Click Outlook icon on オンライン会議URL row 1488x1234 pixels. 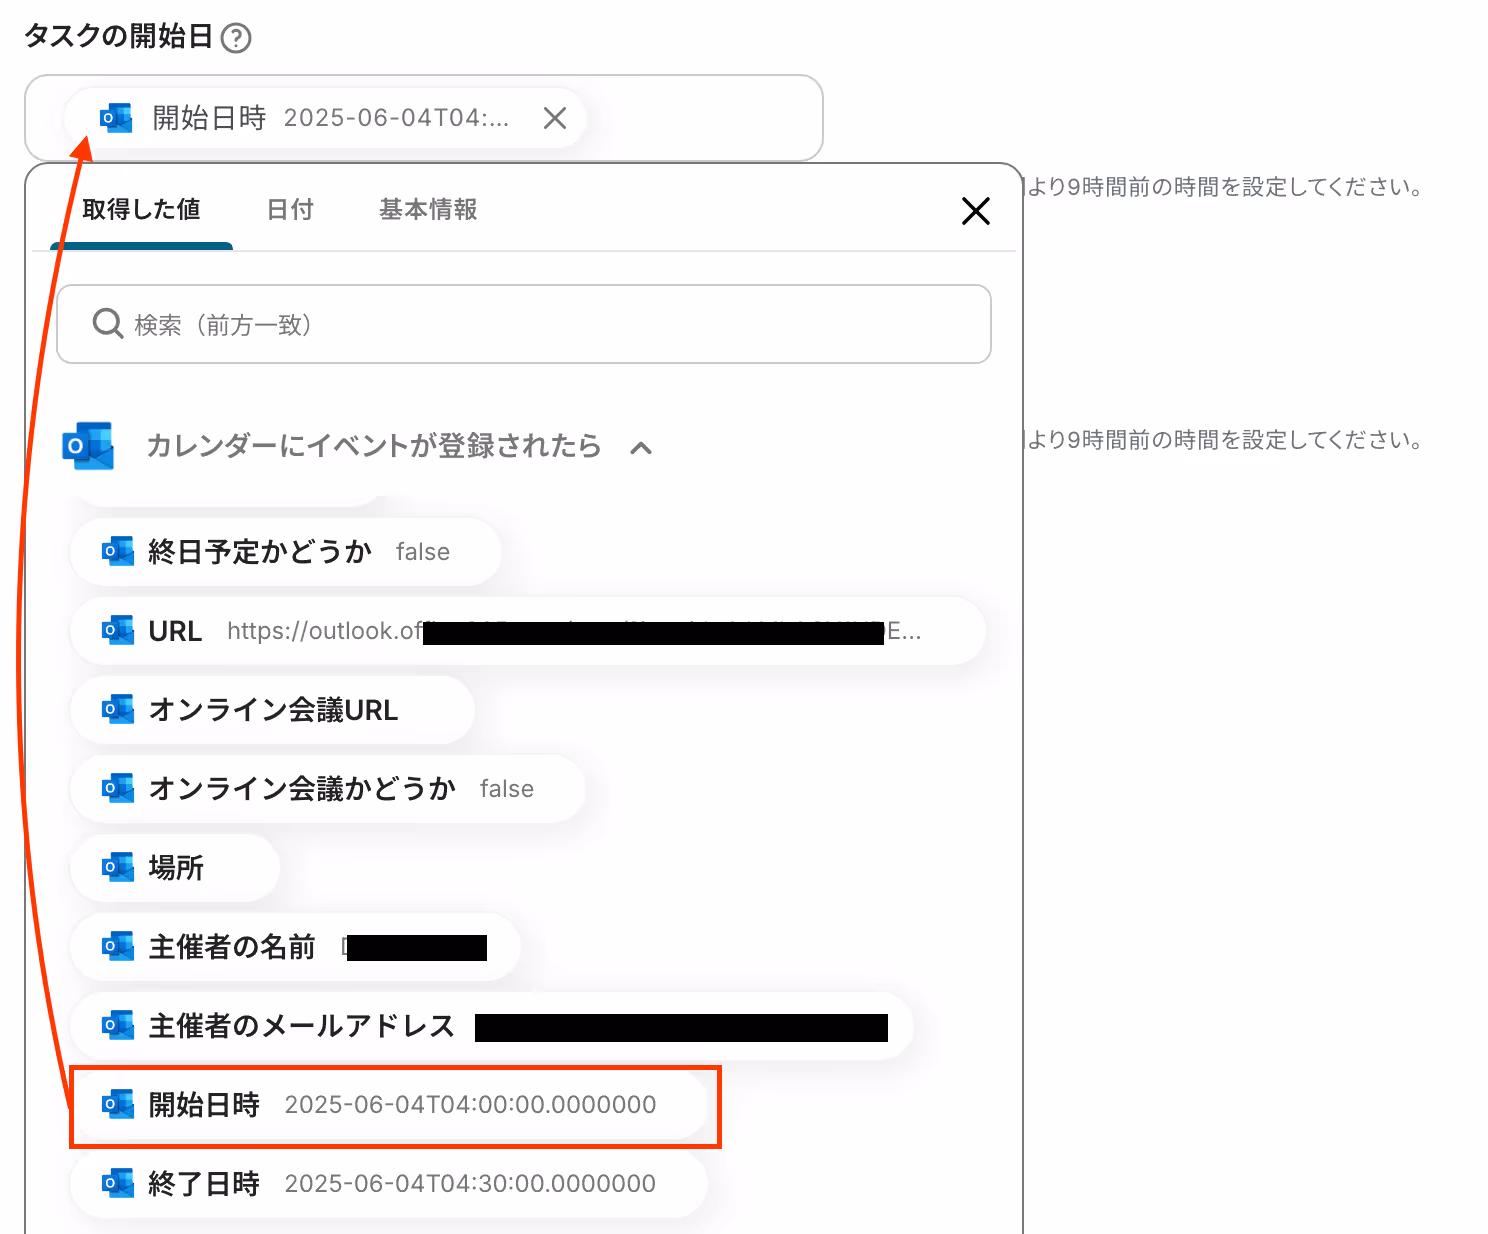117,710
